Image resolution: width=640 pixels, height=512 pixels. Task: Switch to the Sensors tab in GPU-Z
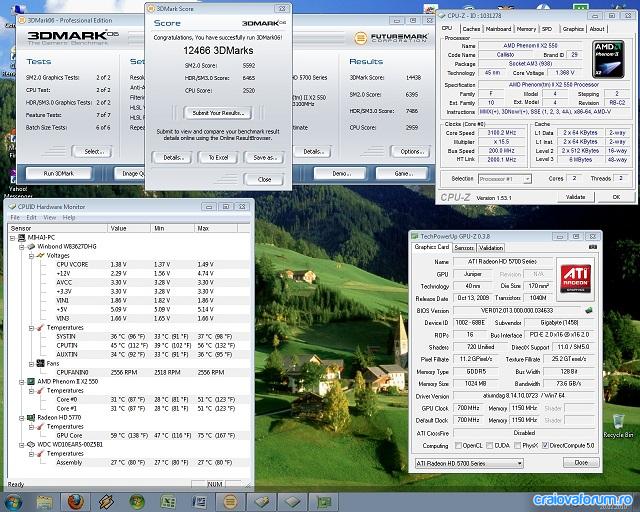point(464,248)
